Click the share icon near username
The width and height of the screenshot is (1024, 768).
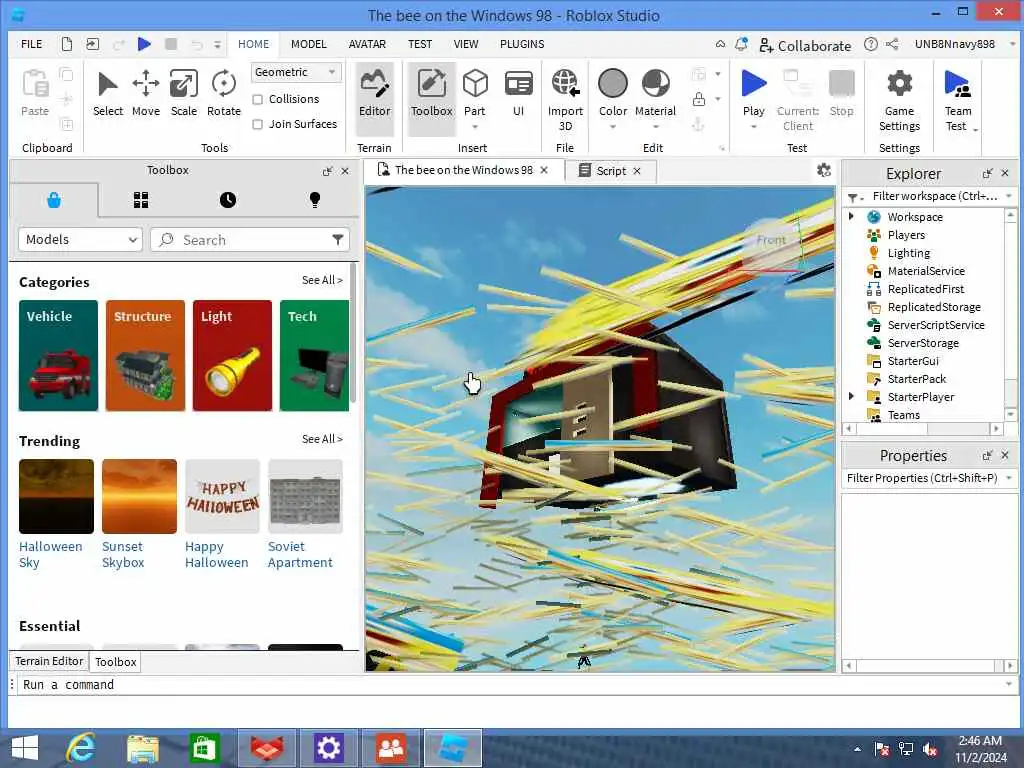pos(892,44)
